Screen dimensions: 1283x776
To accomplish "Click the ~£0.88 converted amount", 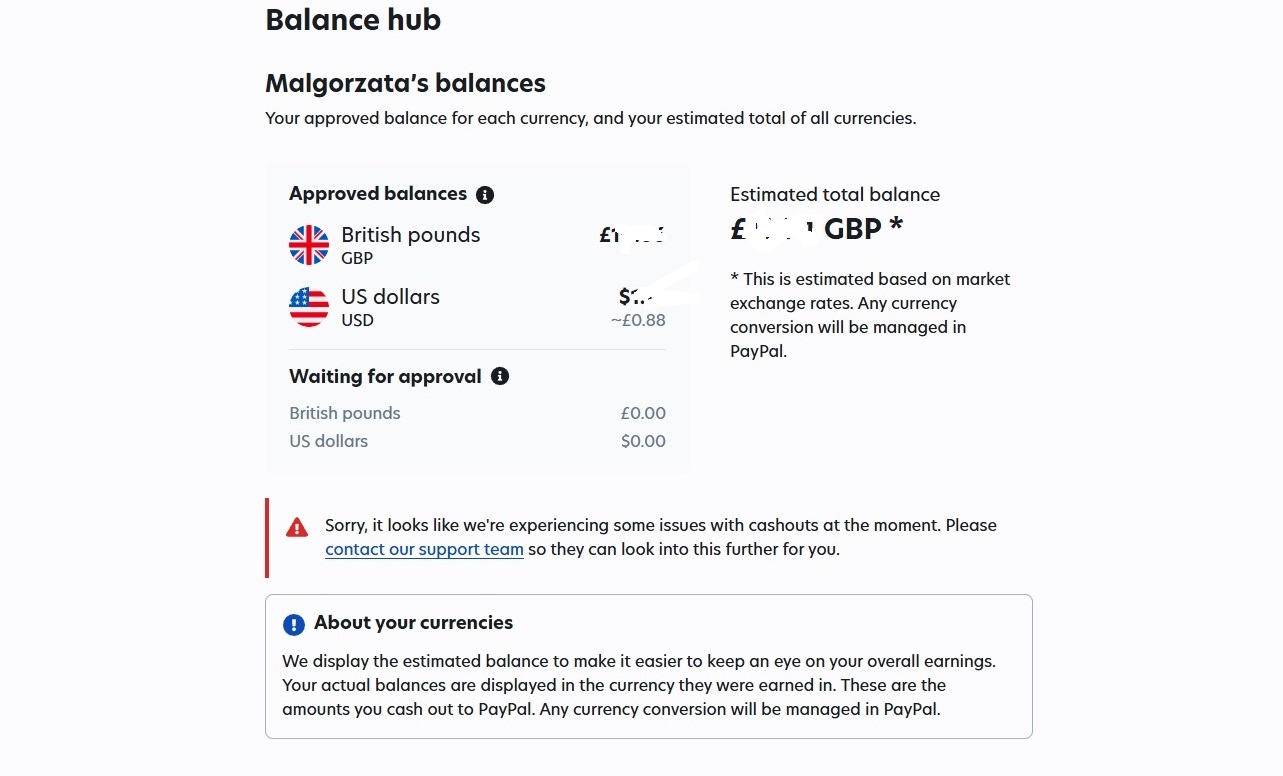I will tap(638, 320).
